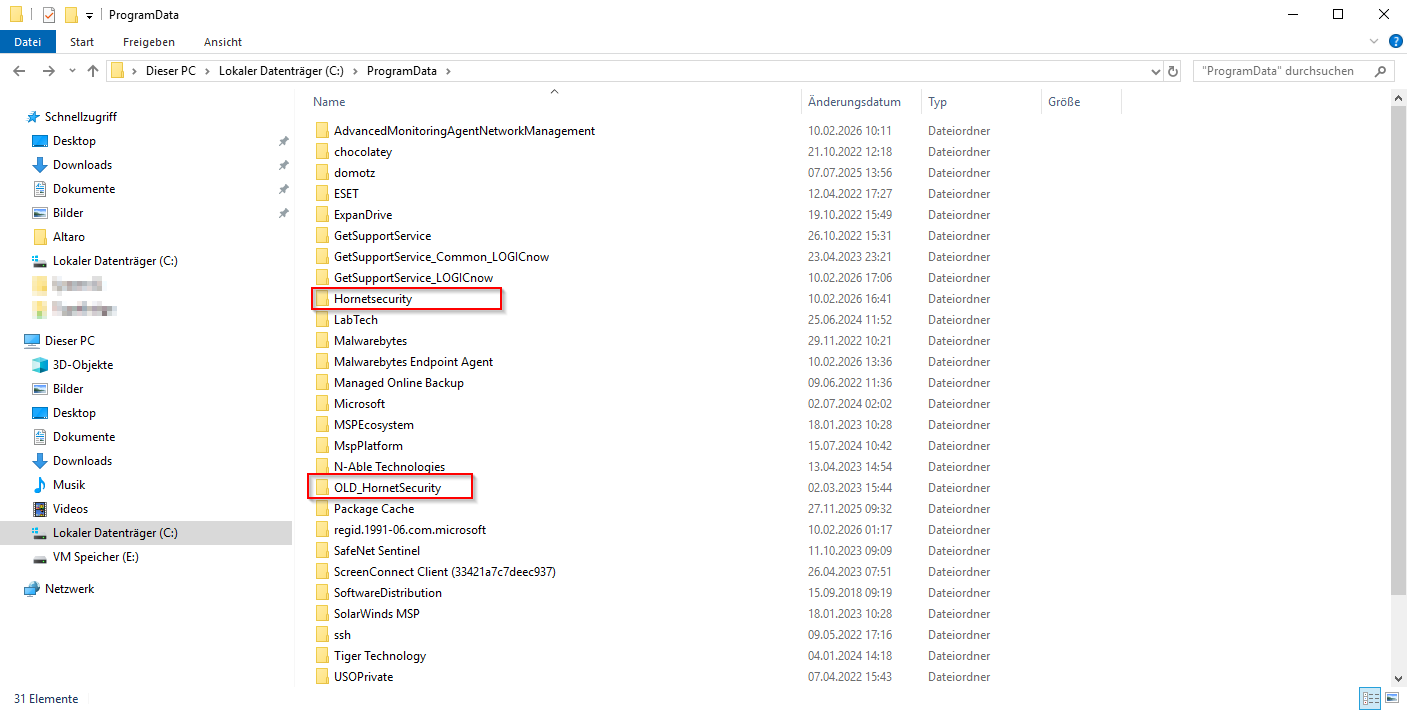Click Dieser PC in the breadcrumb path

click(170, 71)
